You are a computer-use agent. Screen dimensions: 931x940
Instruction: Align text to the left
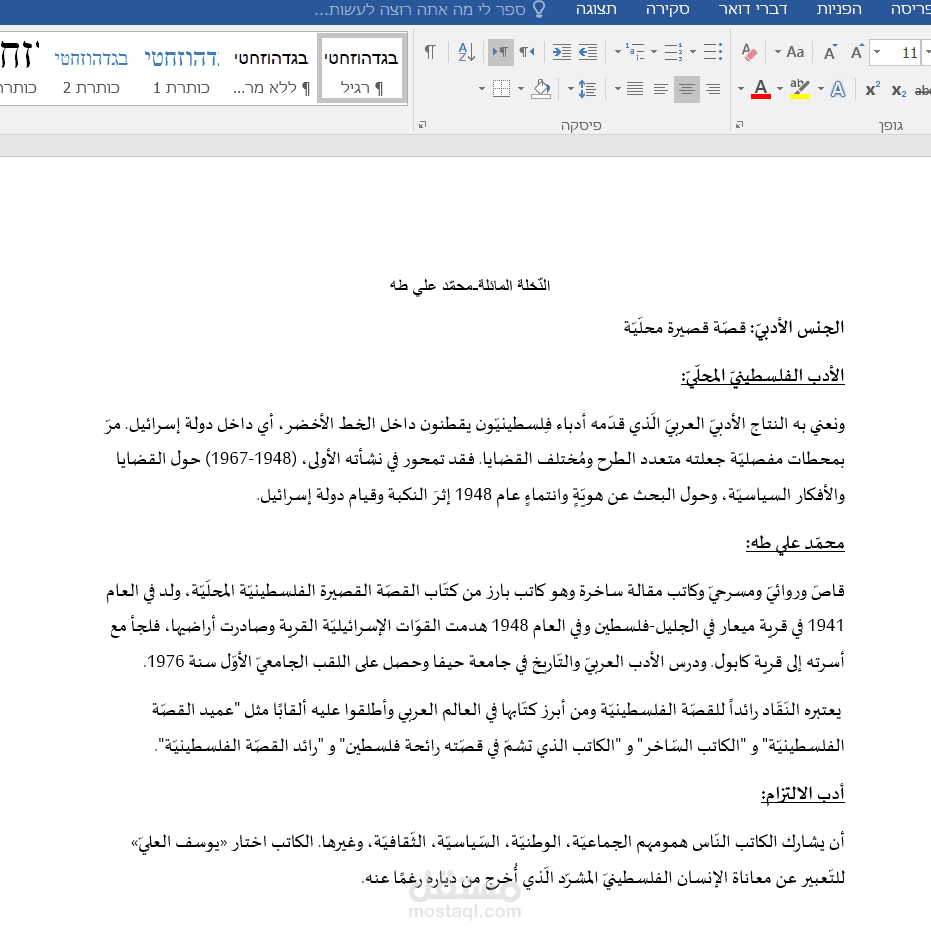coord(661,89)
